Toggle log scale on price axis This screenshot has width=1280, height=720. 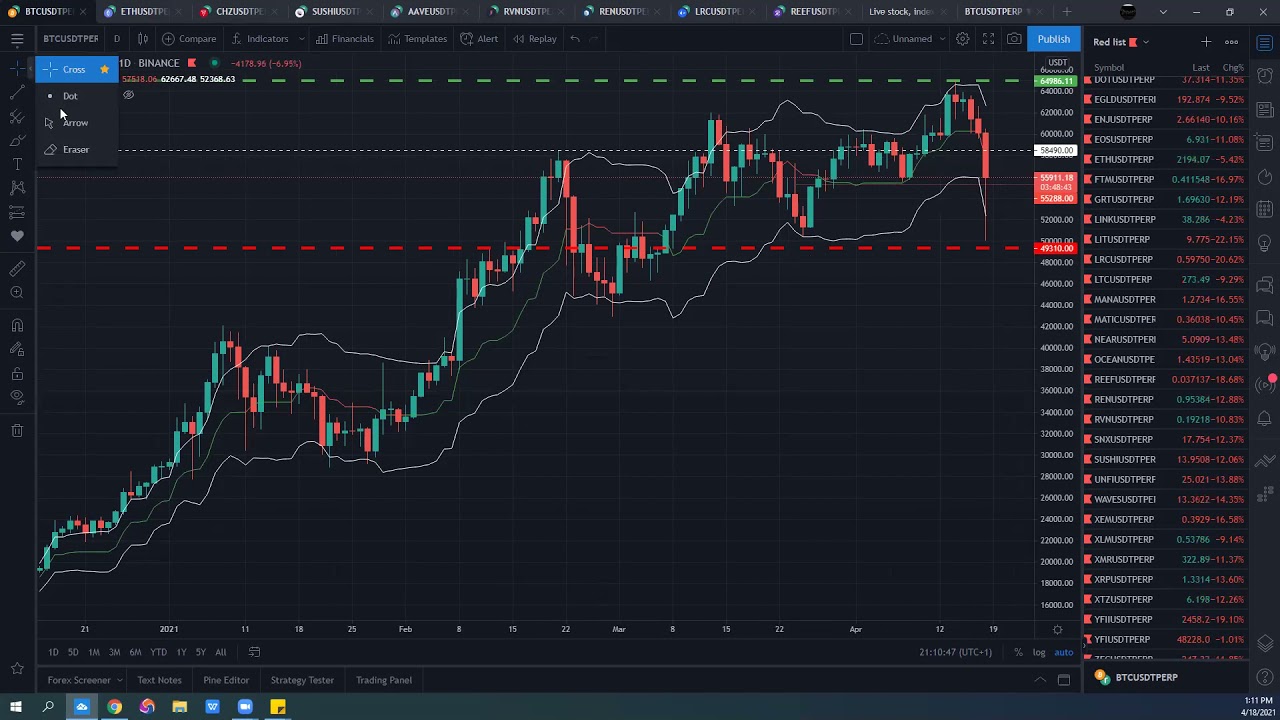1039,652
